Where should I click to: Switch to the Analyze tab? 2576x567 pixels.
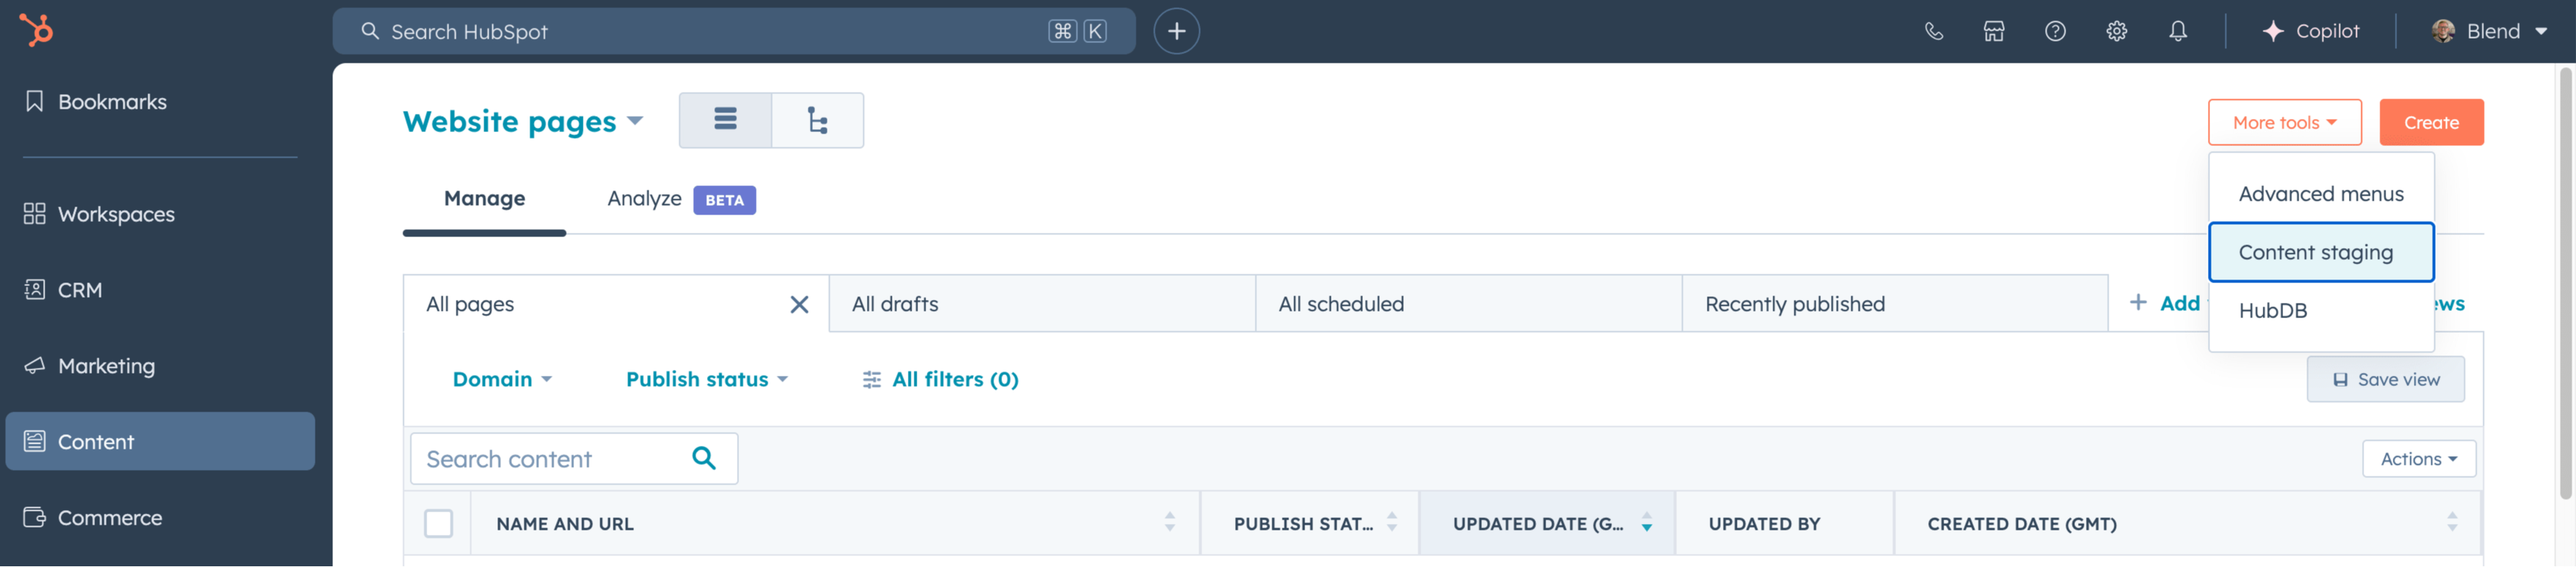[643, 198]
